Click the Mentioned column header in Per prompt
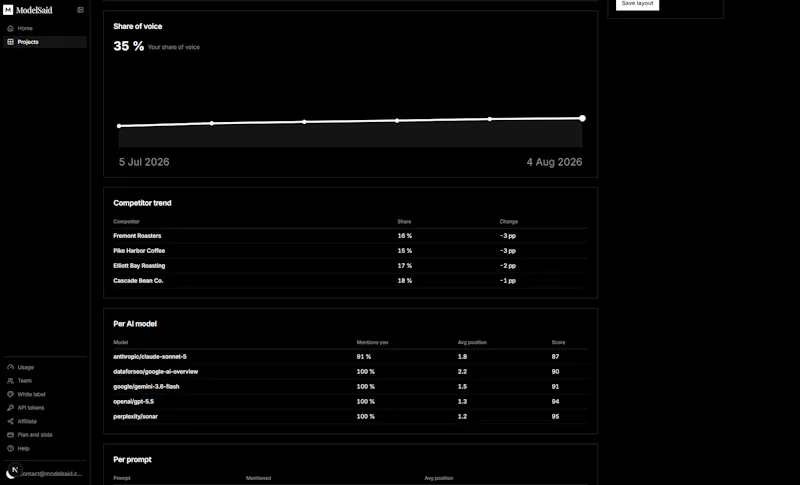800x485 pixels. point(258,478)
